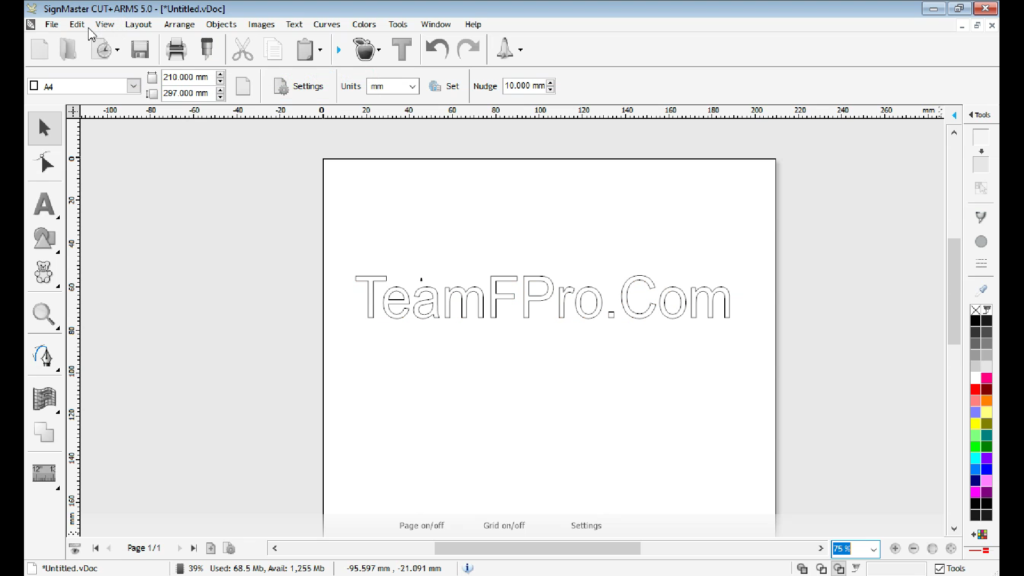This screenshot has width=1024, height=576.
Task: Click the scissors Cut icon
Action: point(242,50)
